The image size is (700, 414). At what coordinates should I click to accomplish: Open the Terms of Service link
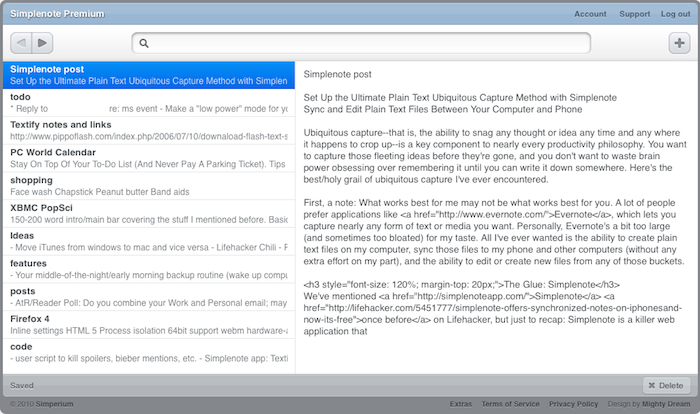coord(510,404)
